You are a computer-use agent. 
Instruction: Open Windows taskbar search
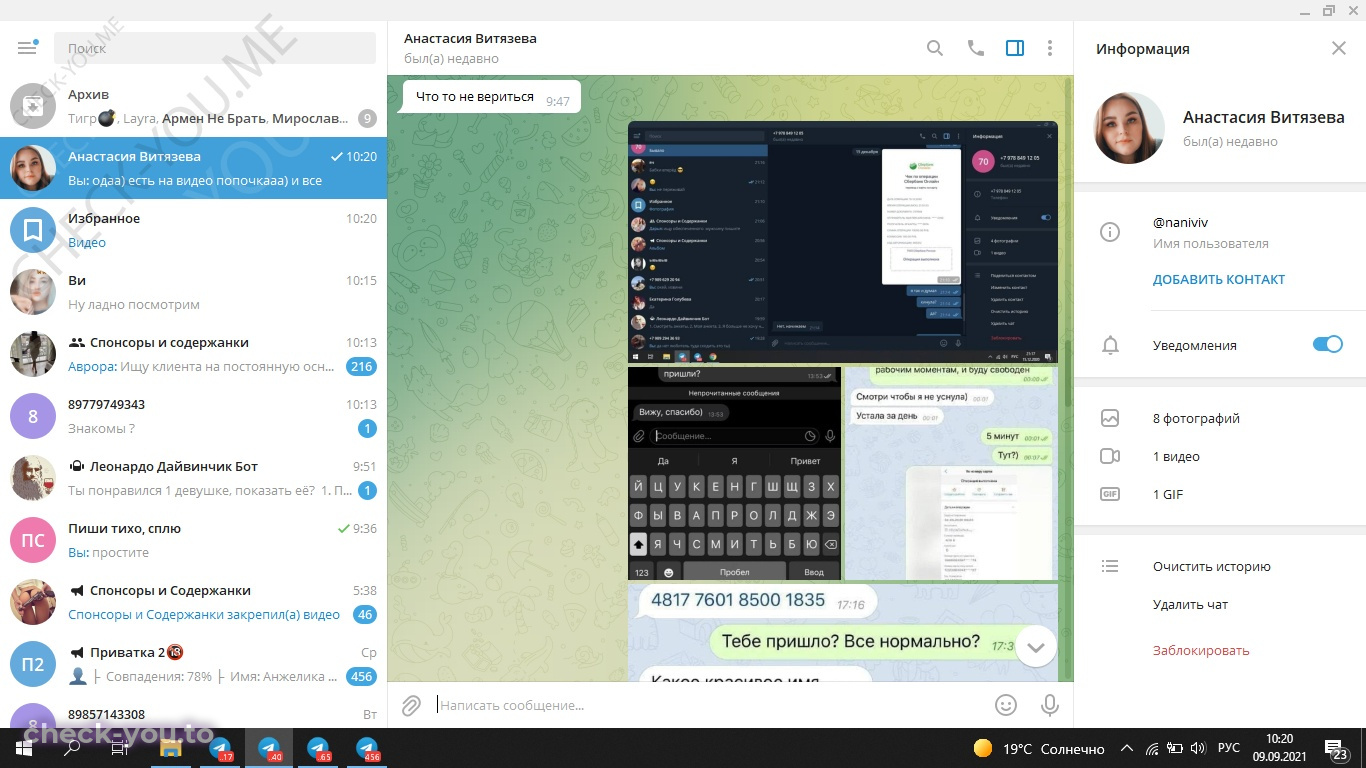[72, 748]
